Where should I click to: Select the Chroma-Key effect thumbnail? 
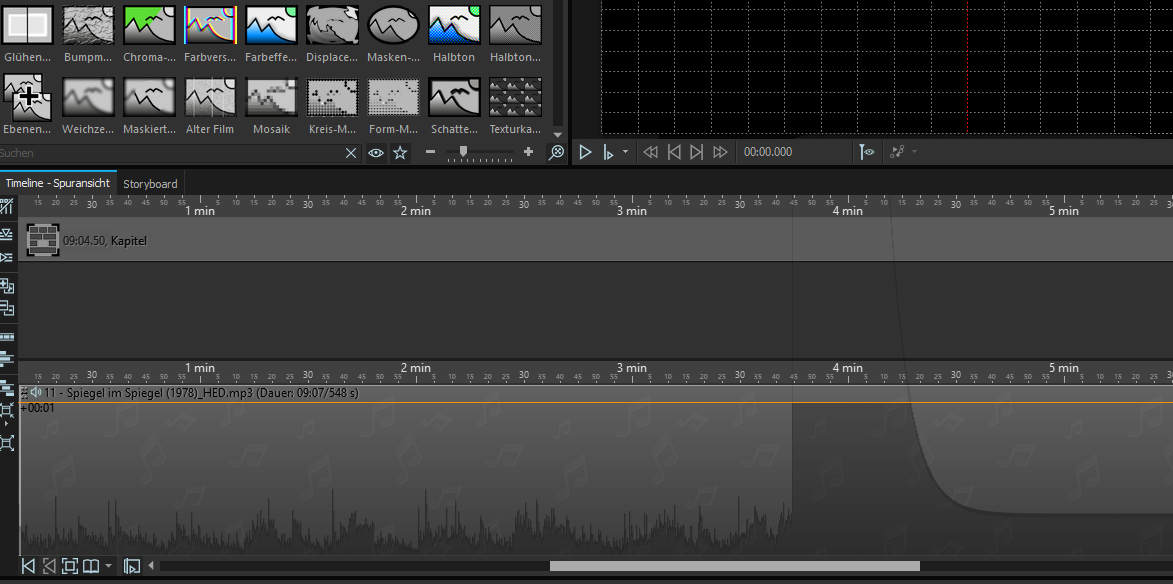point(148,25)
